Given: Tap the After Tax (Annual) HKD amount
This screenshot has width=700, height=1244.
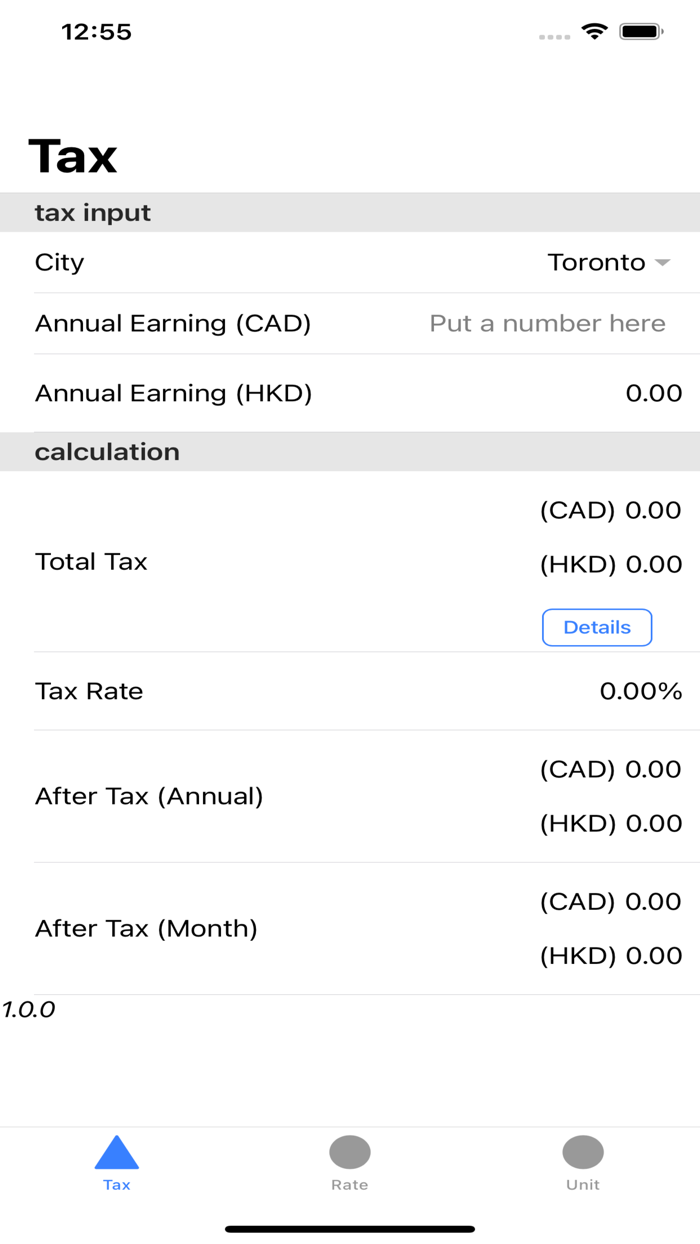Looking at the screenshot, I should (x=610, y=823).
